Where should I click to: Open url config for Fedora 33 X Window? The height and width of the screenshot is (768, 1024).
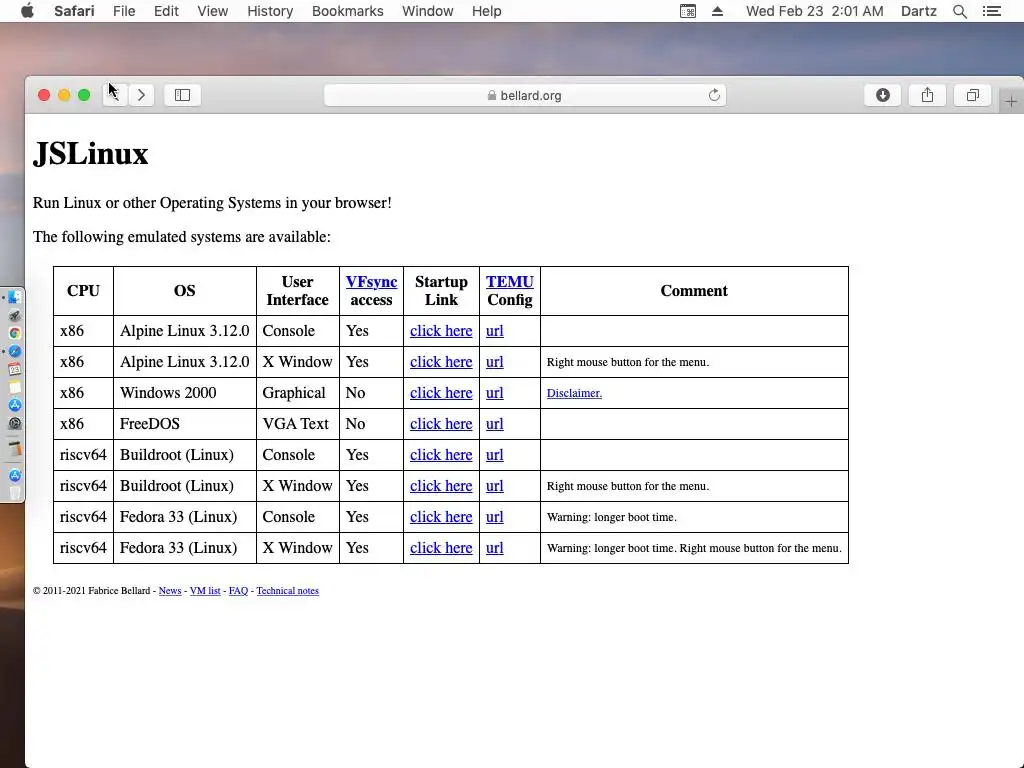point(494,548)
